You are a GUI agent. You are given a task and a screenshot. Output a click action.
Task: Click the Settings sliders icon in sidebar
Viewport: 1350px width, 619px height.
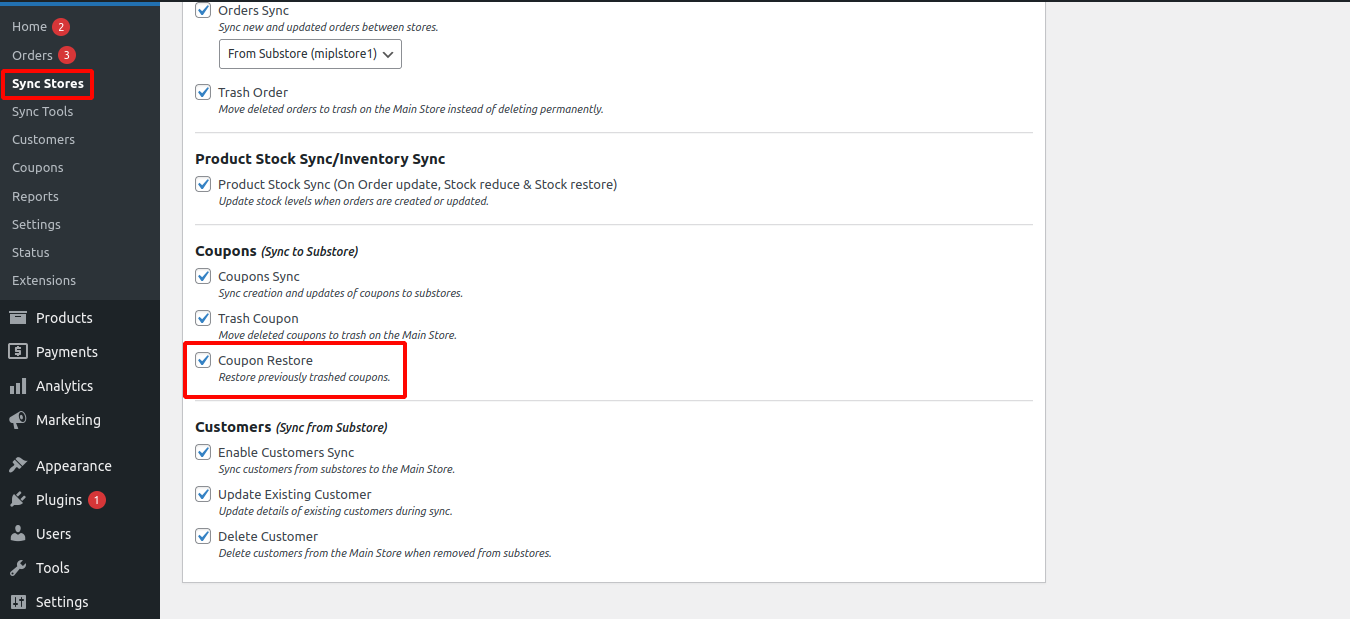point(18,602)
